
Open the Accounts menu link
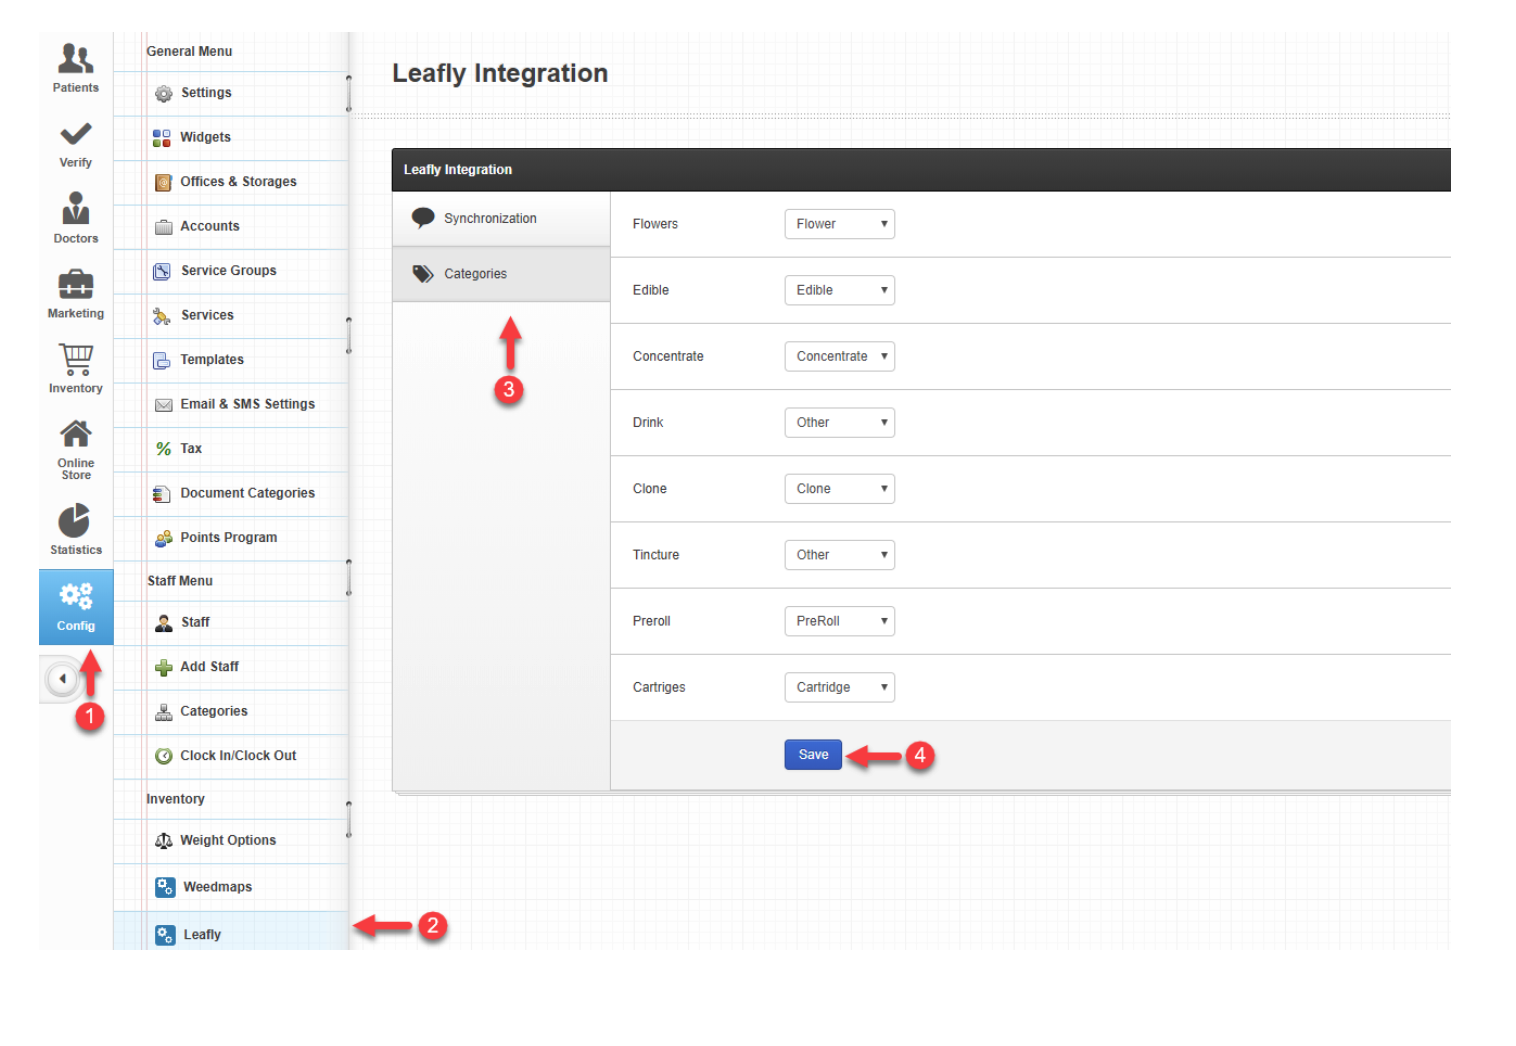[210, 226]
